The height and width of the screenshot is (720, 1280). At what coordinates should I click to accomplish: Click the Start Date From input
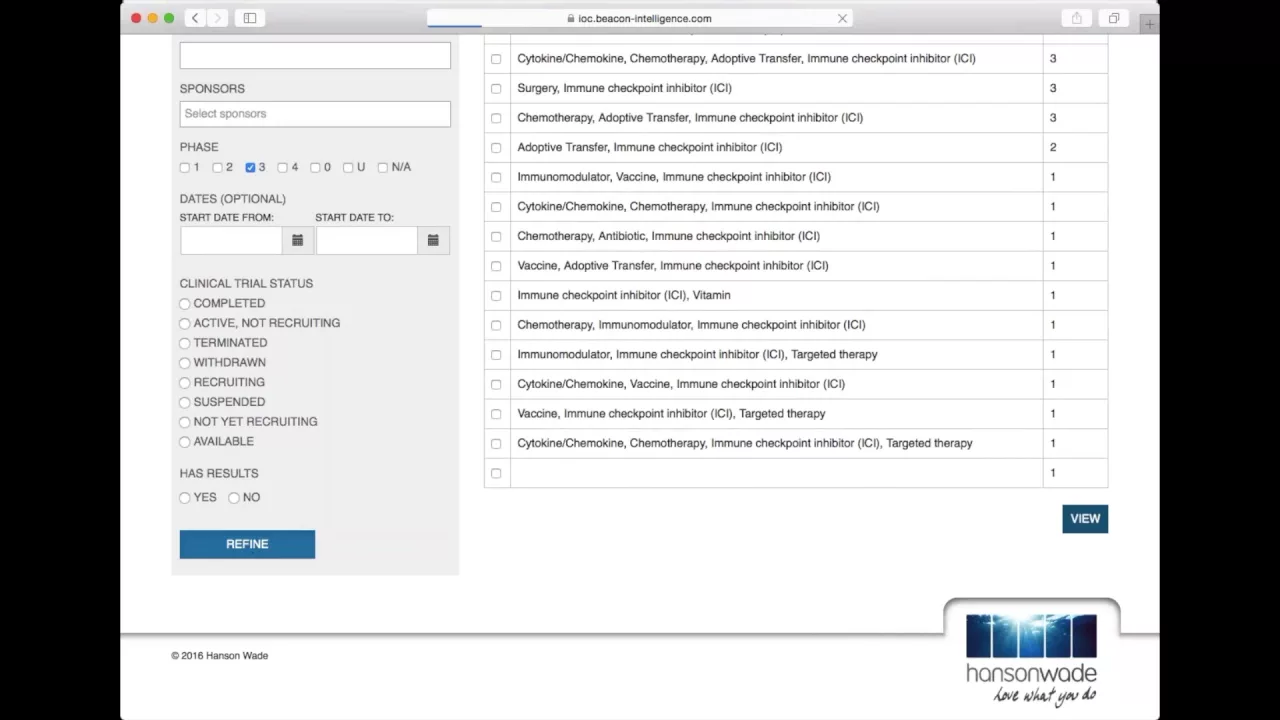[232, 240]
